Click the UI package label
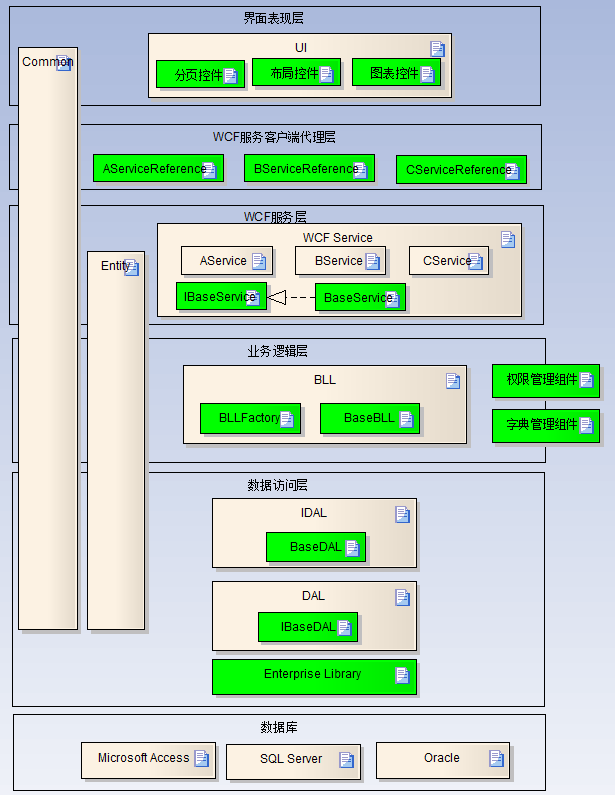 click(301, 48)
